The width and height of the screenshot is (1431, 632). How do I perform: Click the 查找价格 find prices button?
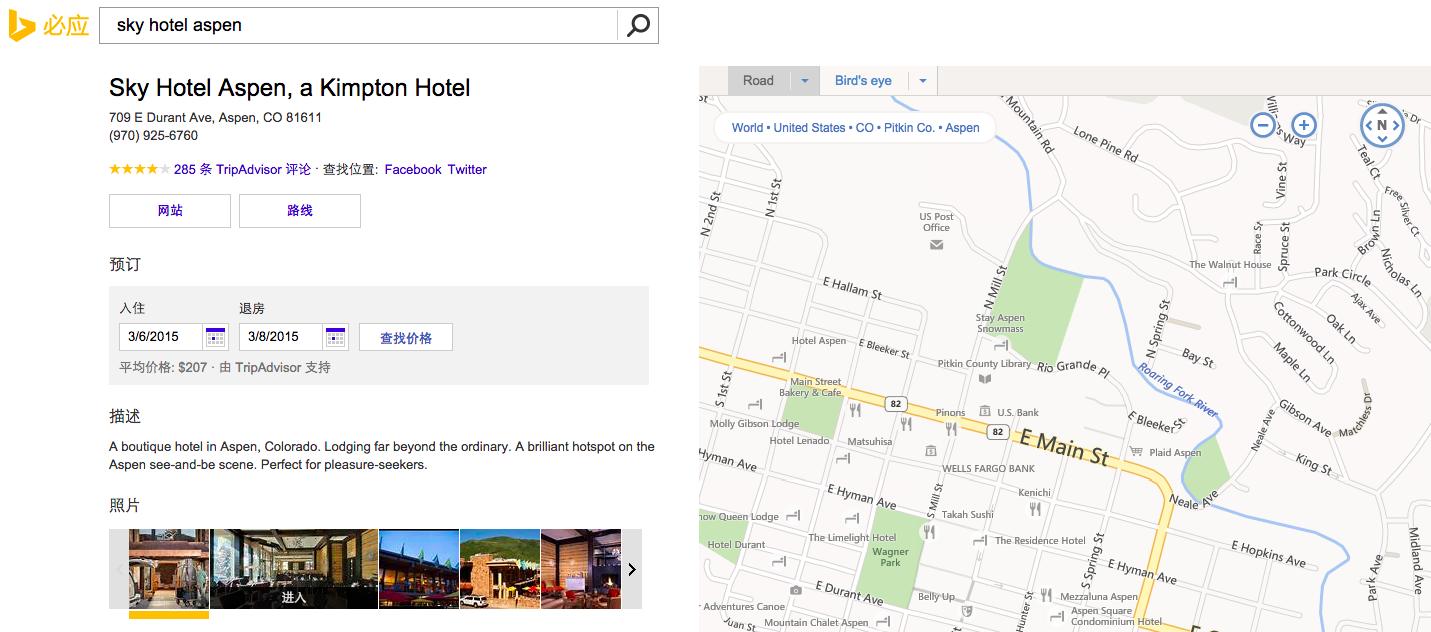[x=406, y=337]
